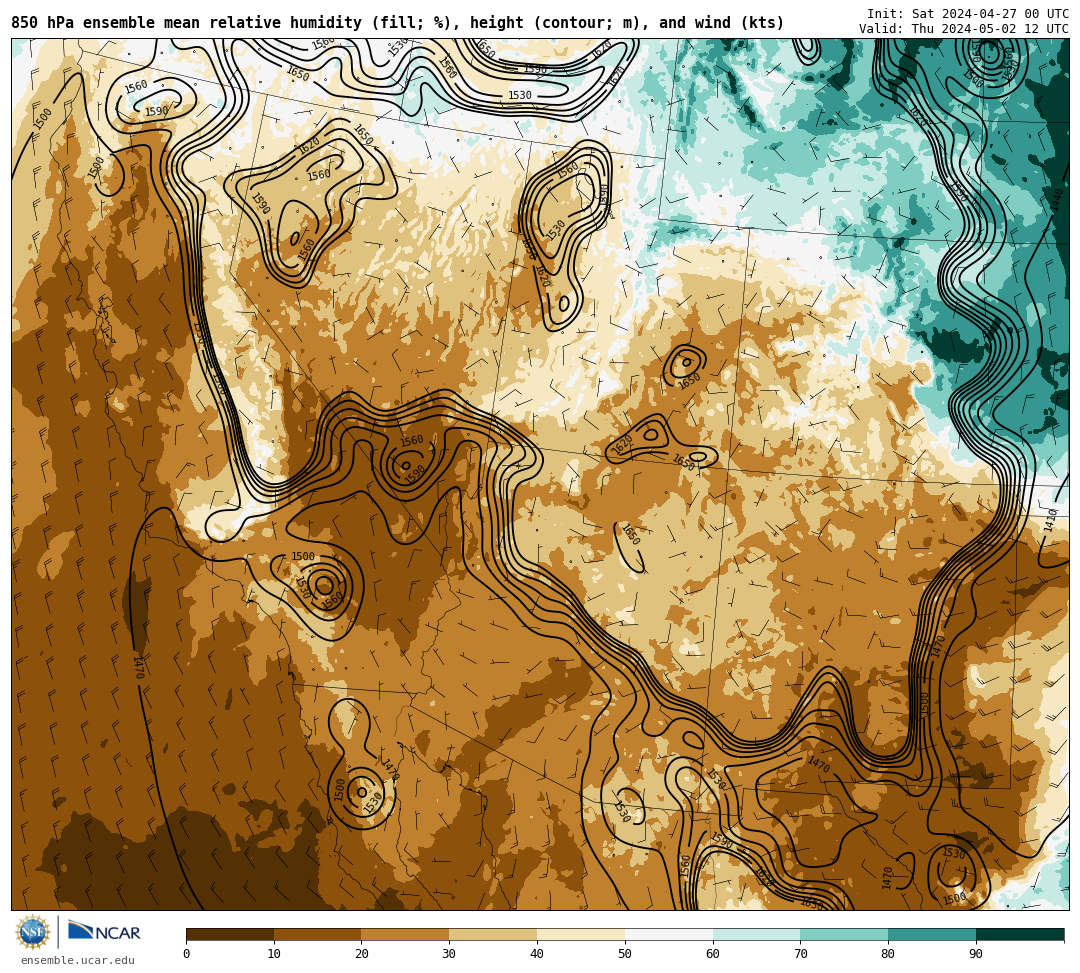Image resolution: width=1080 pixels, height=973 pixels.
Task: Click the 0-10 darkest brown color swatch
Action: [230, 934]
